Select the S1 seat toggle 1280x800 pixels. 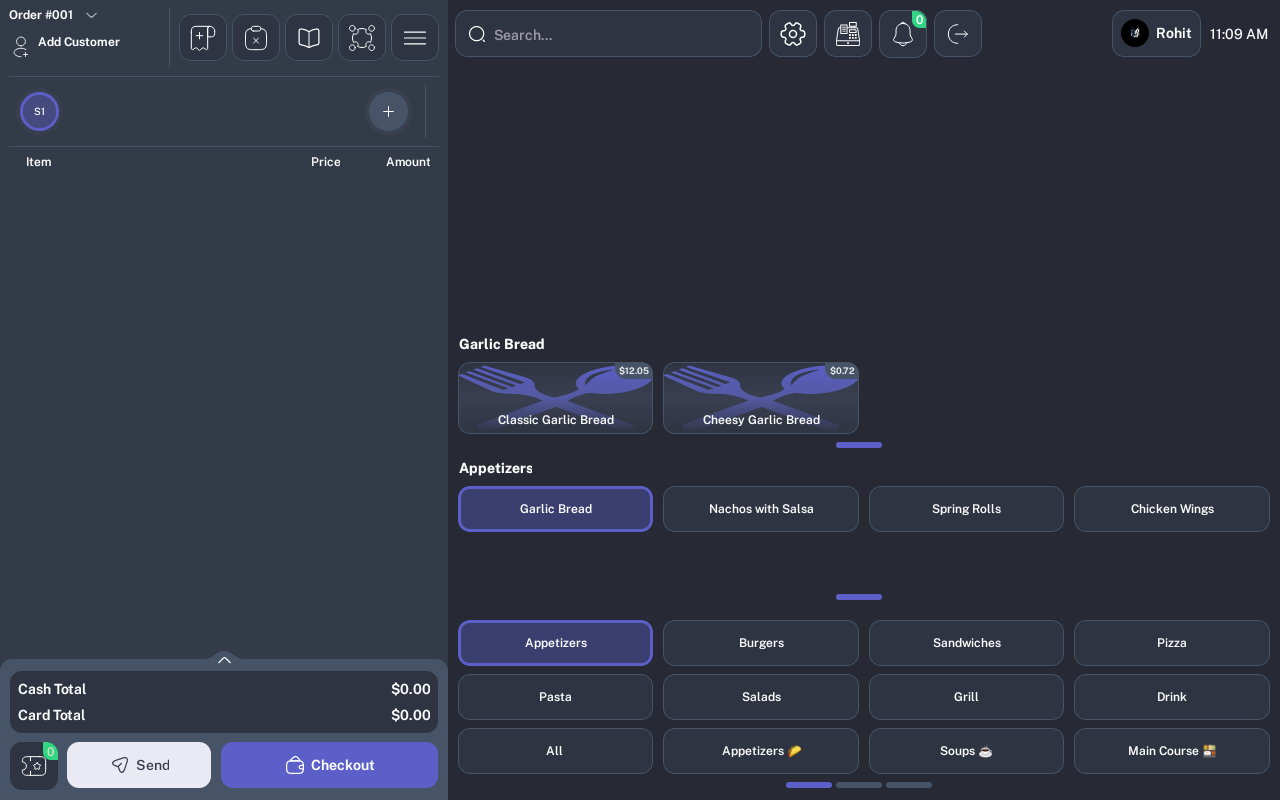39,112
